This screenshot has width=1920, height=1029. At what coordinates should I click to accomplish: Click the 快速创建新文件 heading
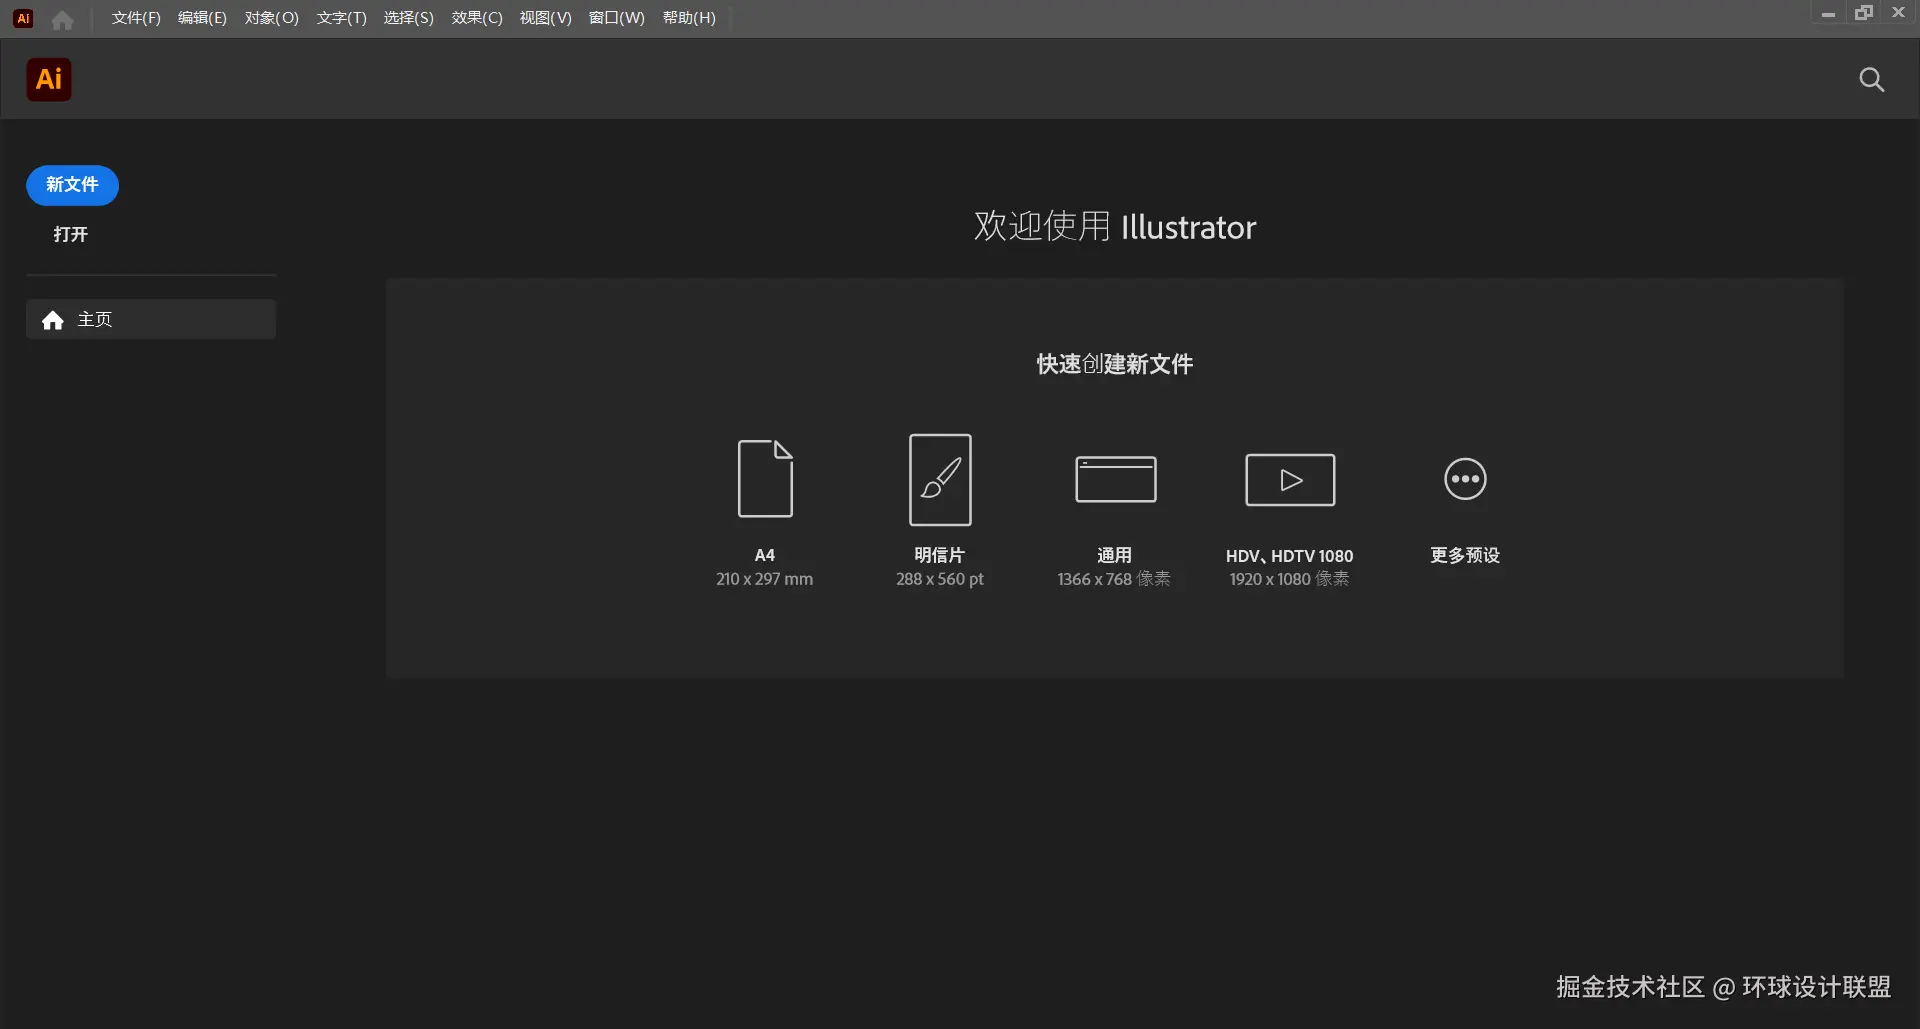(1115, 364)
